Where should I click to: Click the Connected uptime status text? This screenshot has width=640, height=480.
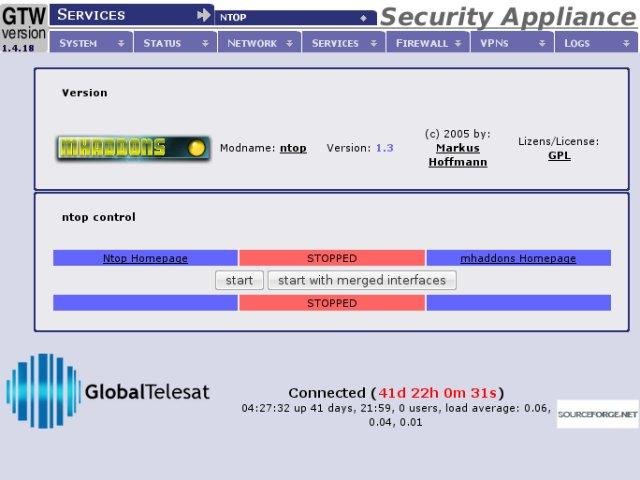396,393
